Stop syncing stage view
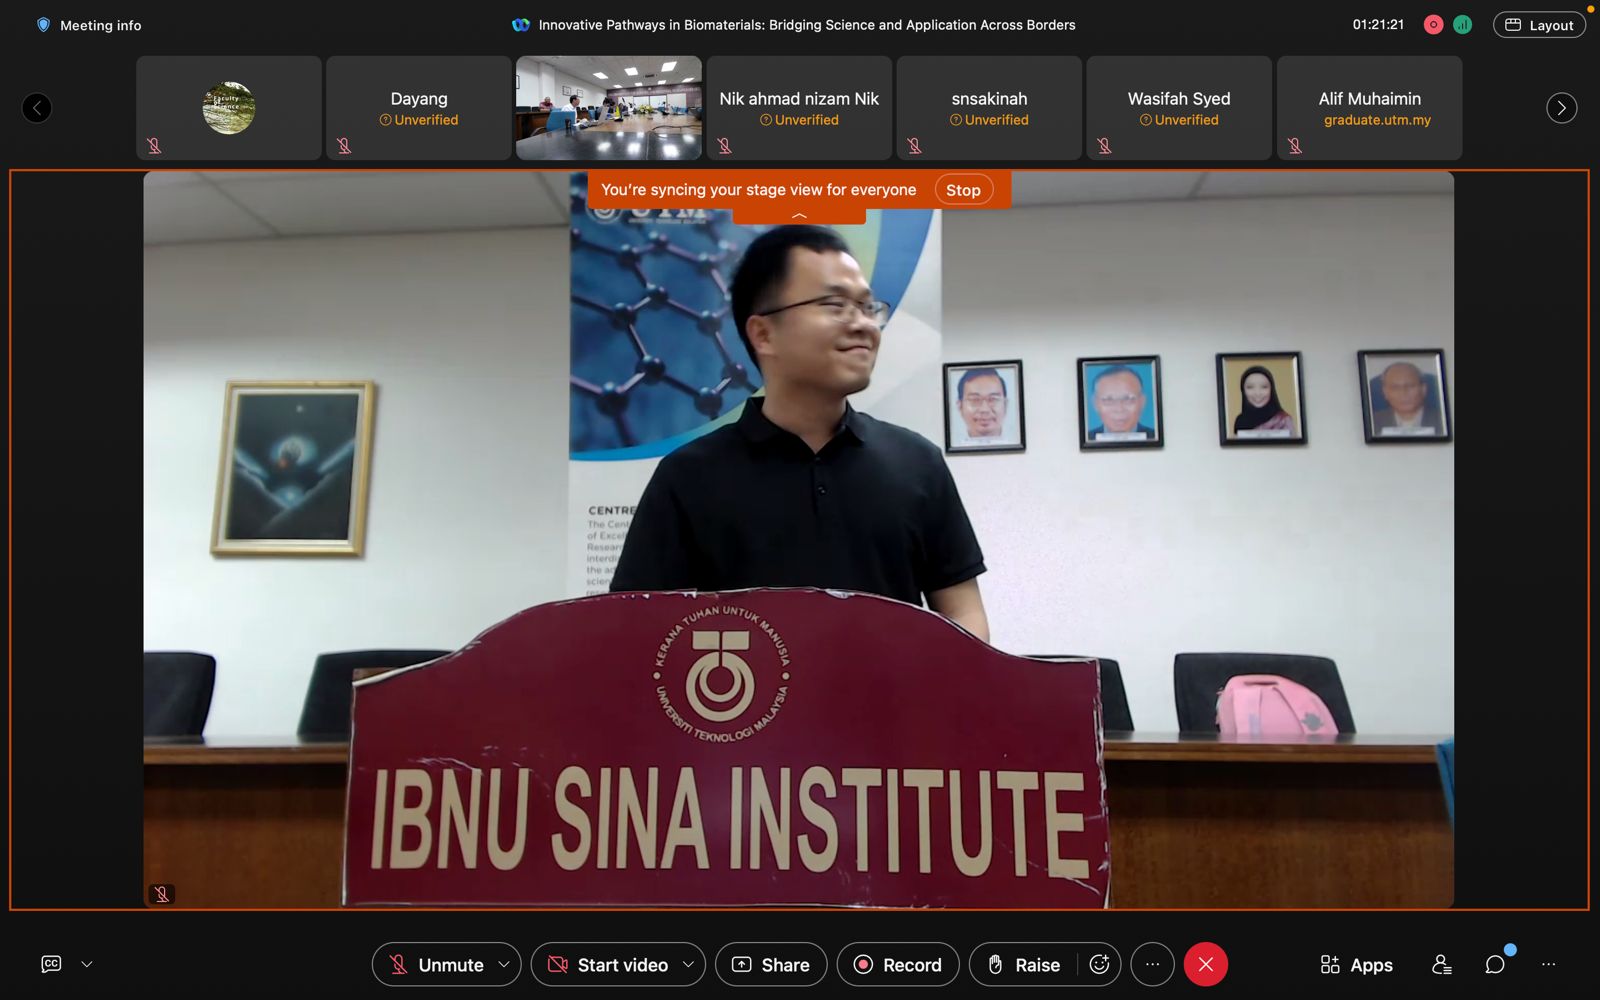Viewport: 1600px width, 1000px height. [963, 190]
